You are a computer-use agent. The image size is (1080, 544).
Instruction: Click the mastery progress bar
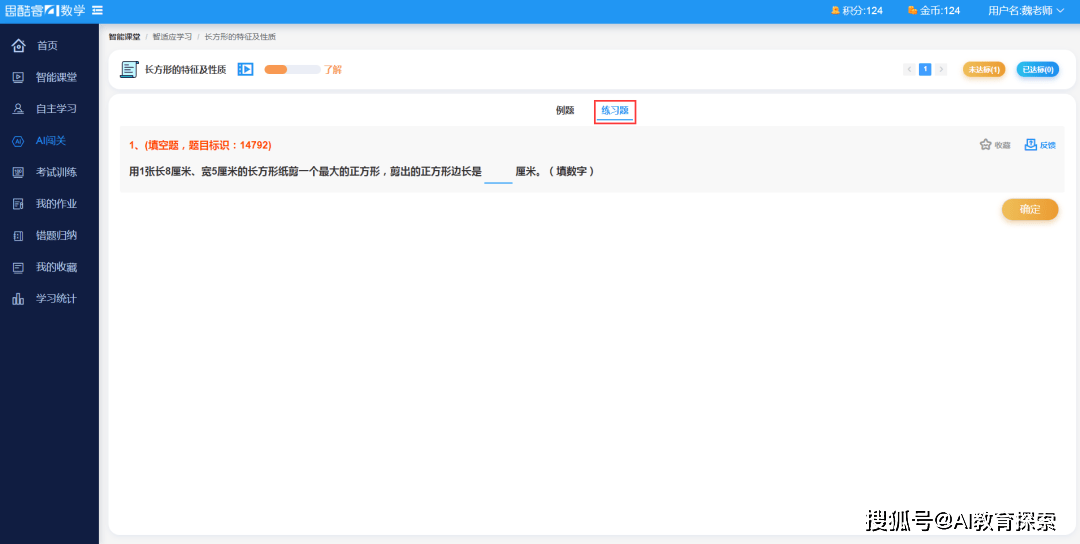coord(292,70)
